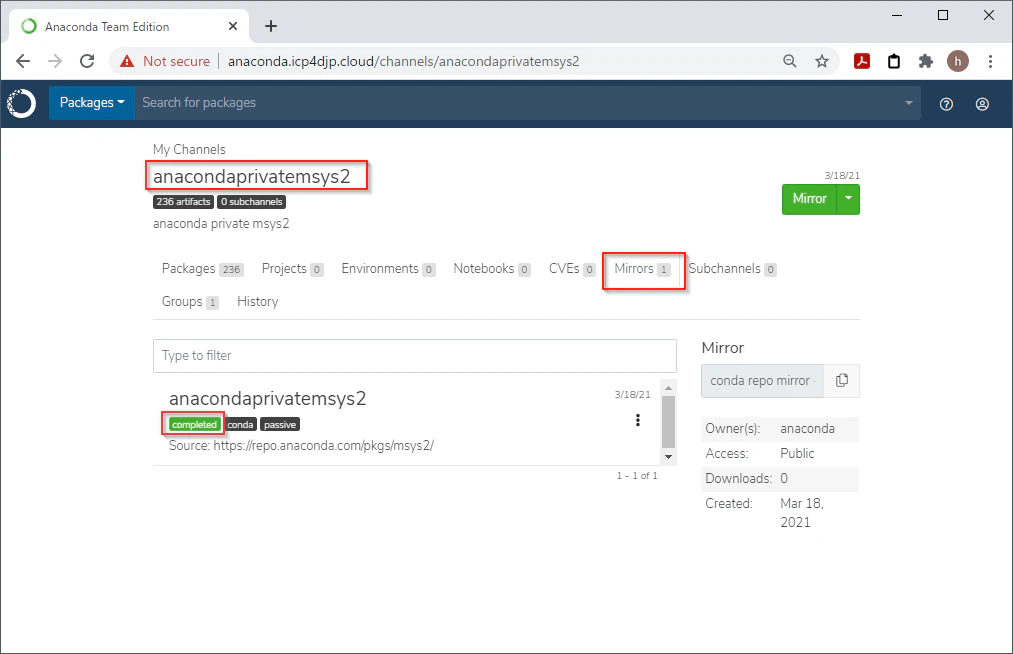
Task: Click the green Mirror button
Action: pos(809,199)
